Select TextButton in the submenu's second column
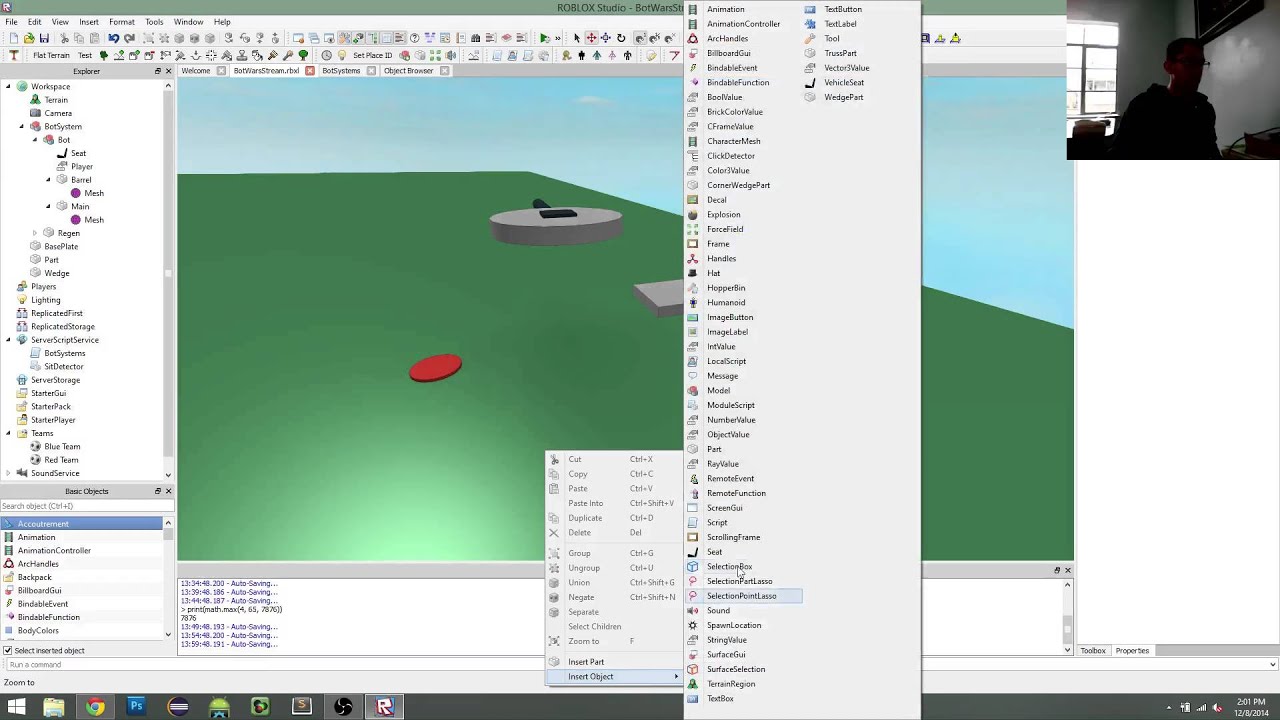This screenshot has height=720, width=1280. [x=843, y=9]
